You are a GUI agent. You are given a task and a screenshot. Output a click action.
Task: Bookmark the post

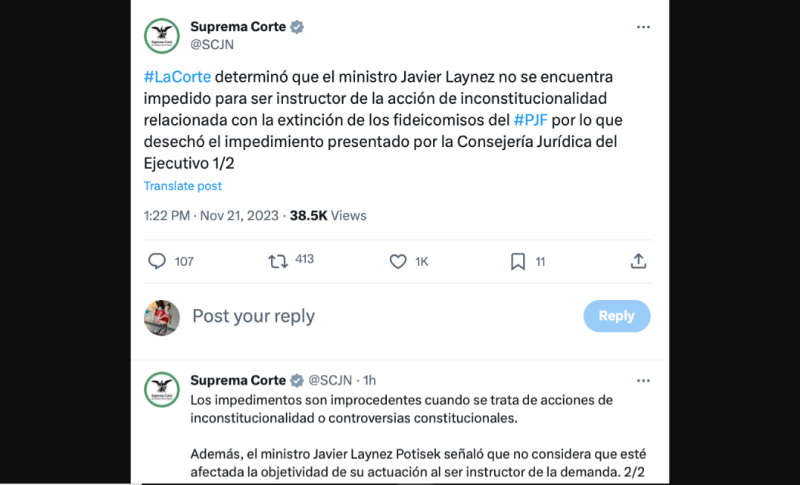[x=518, y=262]
